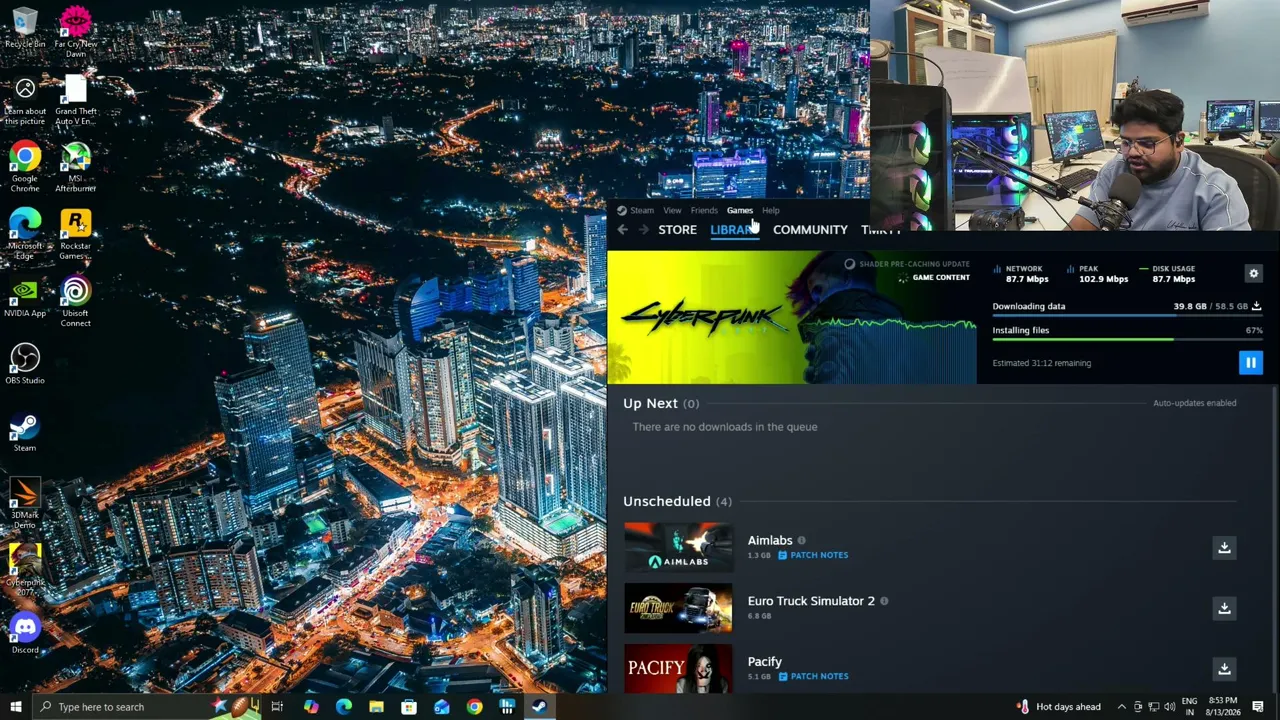Viewport: 1280px width, 720px height.
Task: Open File Explorer from the taskbar
Action: 376,707
